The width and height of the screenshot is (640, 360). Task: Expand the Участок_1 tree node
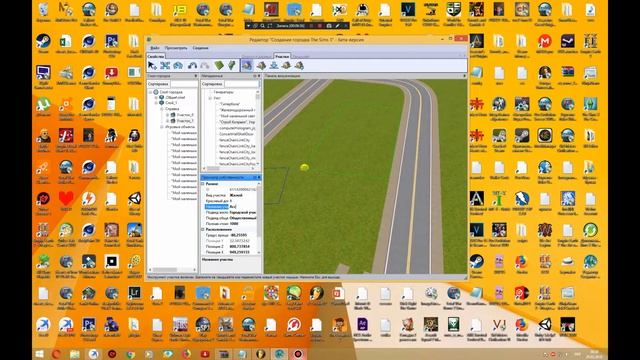[x=167, y=121]
